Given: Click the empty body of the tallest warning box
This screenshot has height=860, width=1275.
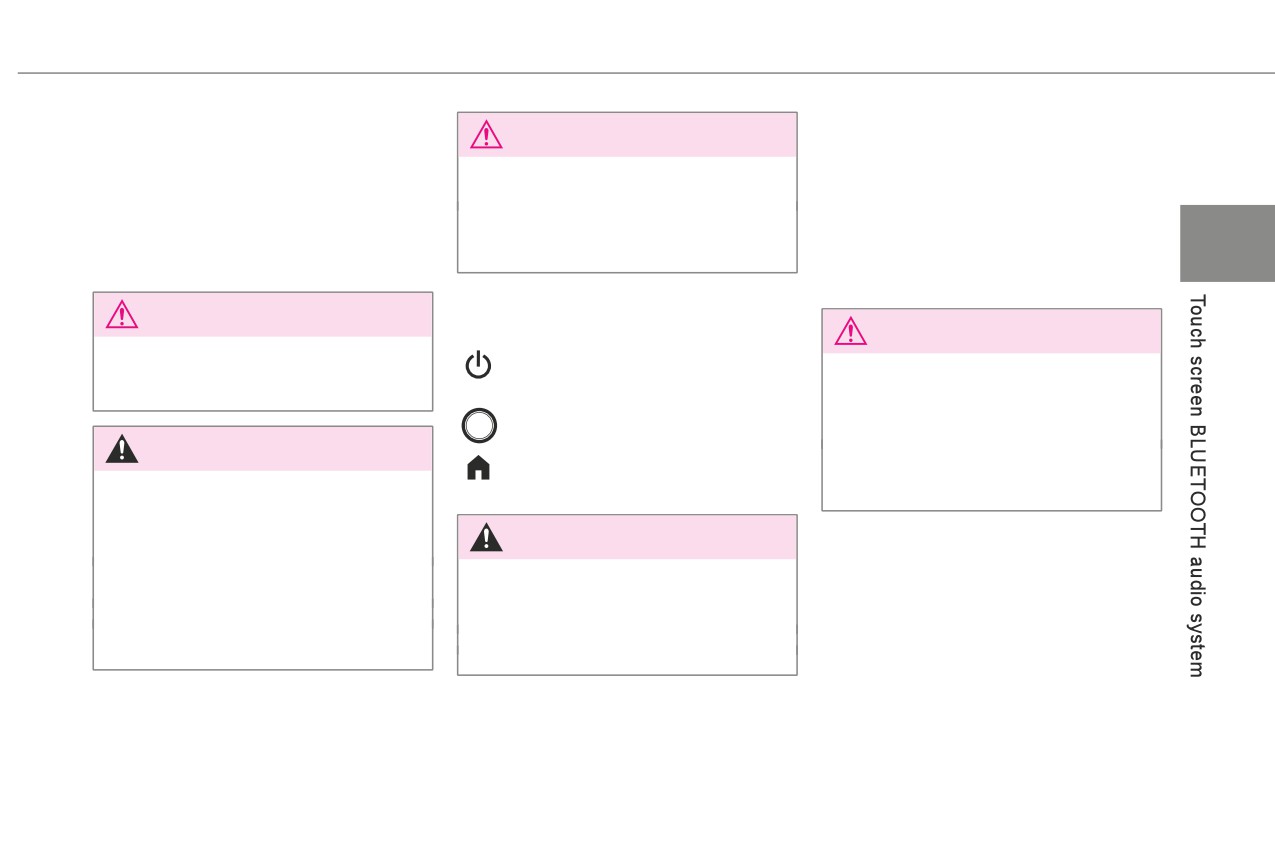Looking at the screenshot, I should [263, 569].
